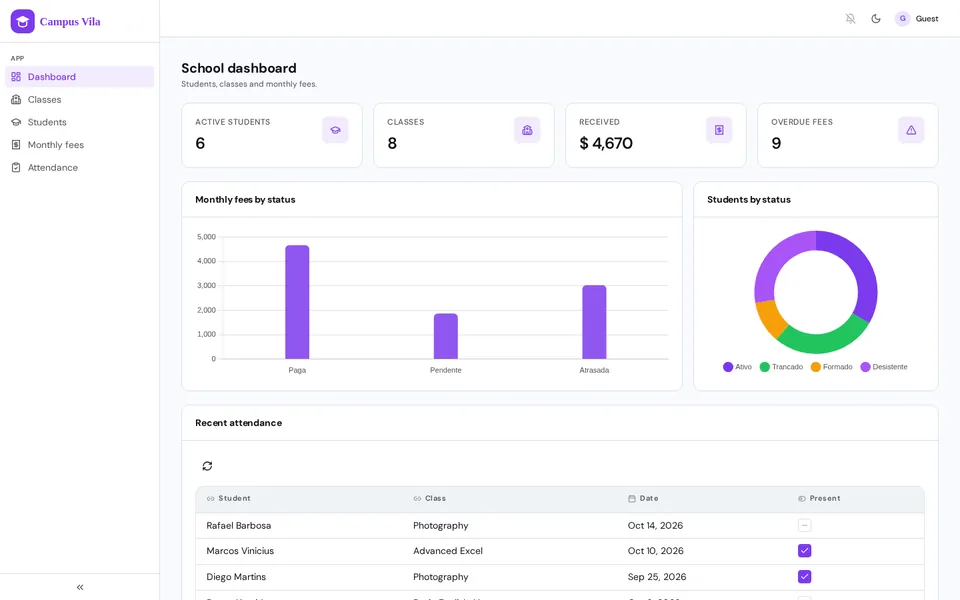Image resolution: width=960 pixels, height=600 pixels.
Task: Click the Classes building icon
Action: pos(527,130)
